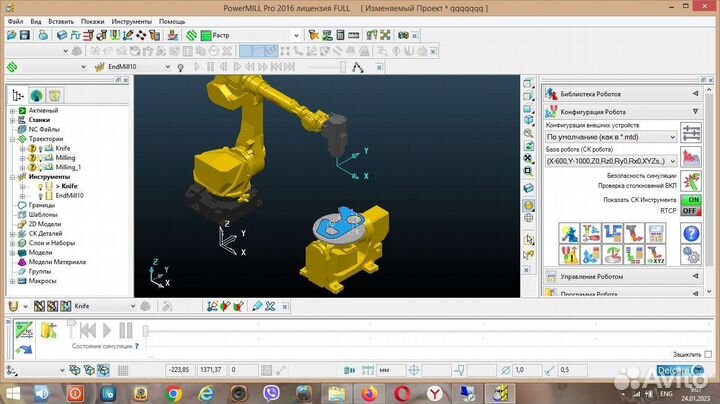This screenshot has height=404, width=720.
Task: Click the zoom magnifier icon in view toolbar
Action: [x=529, y=133]
